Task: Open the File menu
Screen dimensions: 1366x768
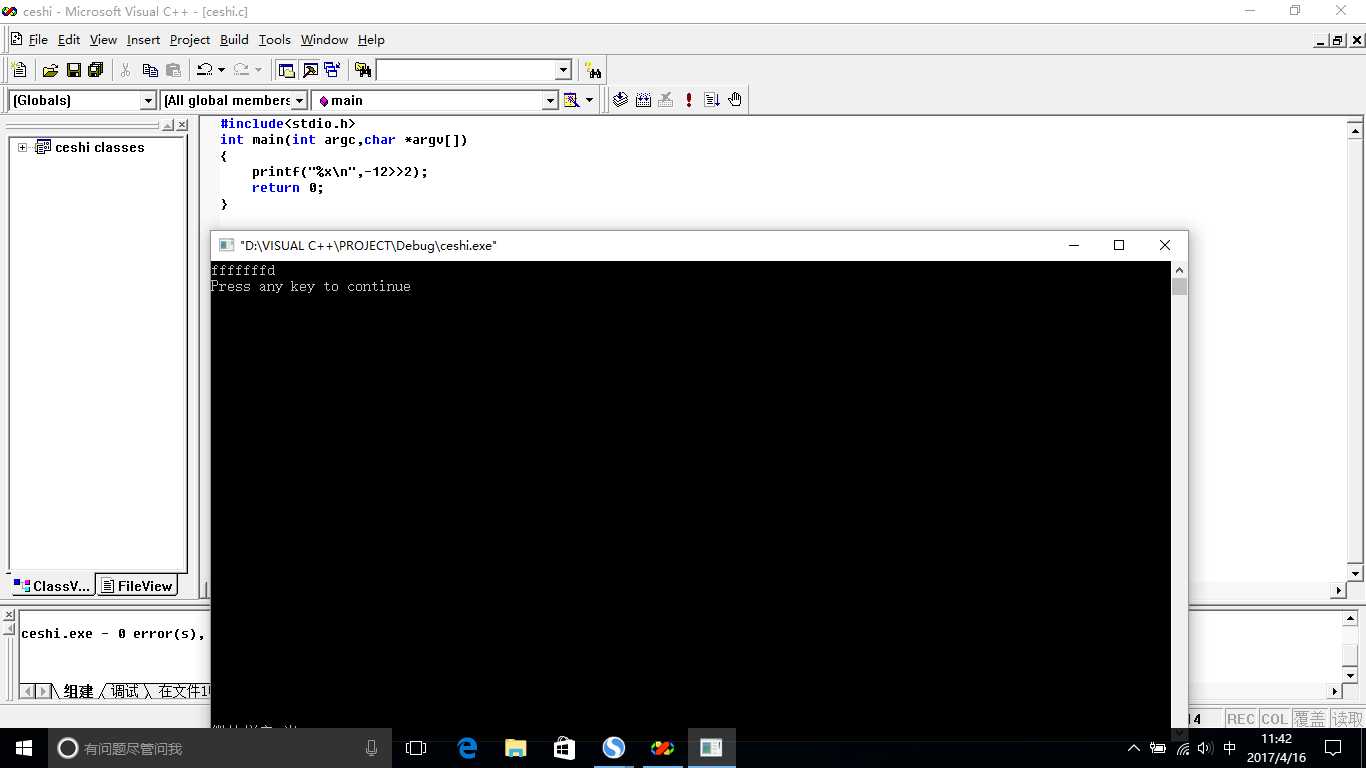Action: pyautogui.click(x=38, y=40)
